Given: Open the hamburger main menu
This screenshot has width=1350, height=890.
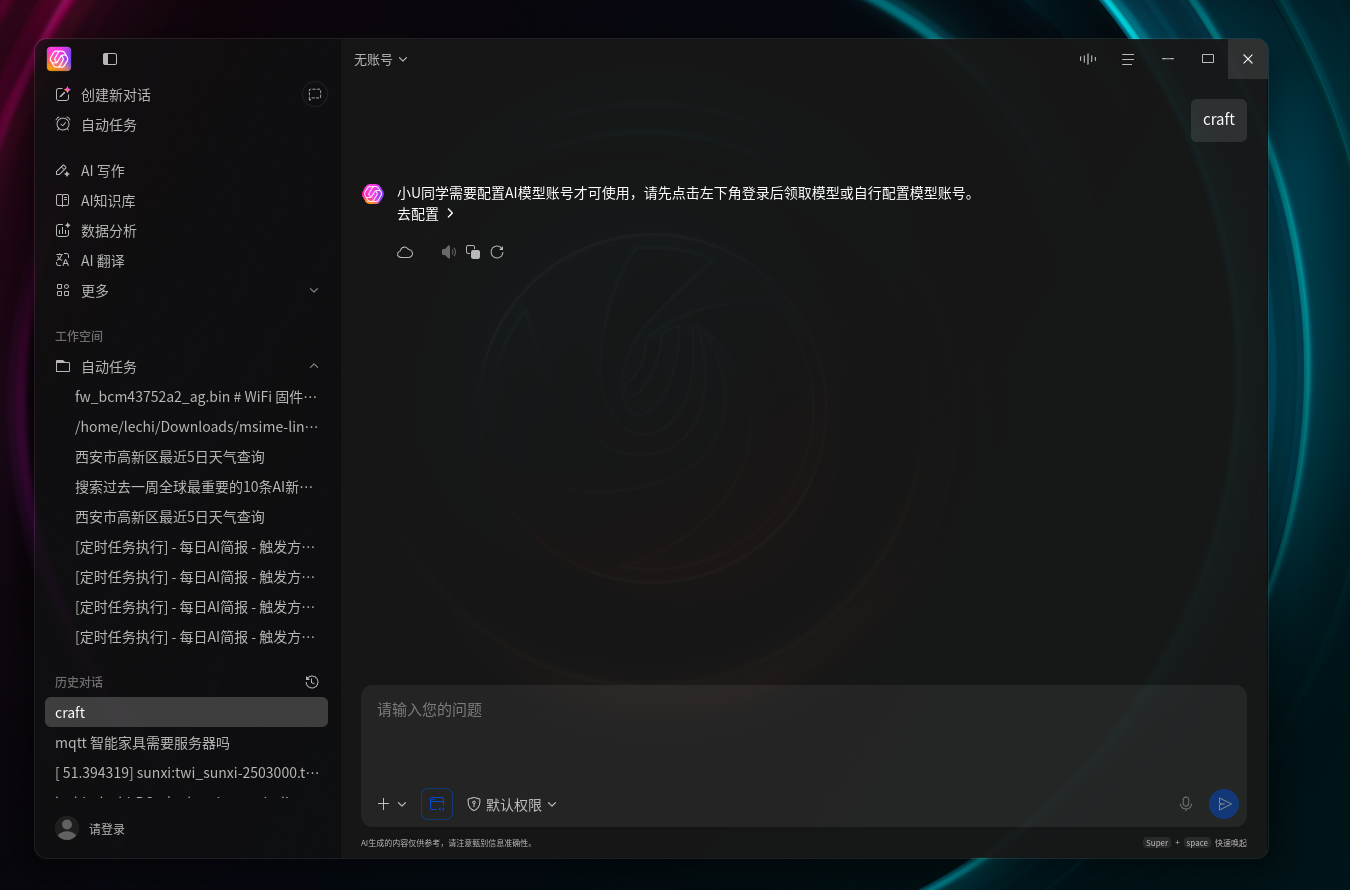Looking at the screenshot, I should (x=1127, y=59).
